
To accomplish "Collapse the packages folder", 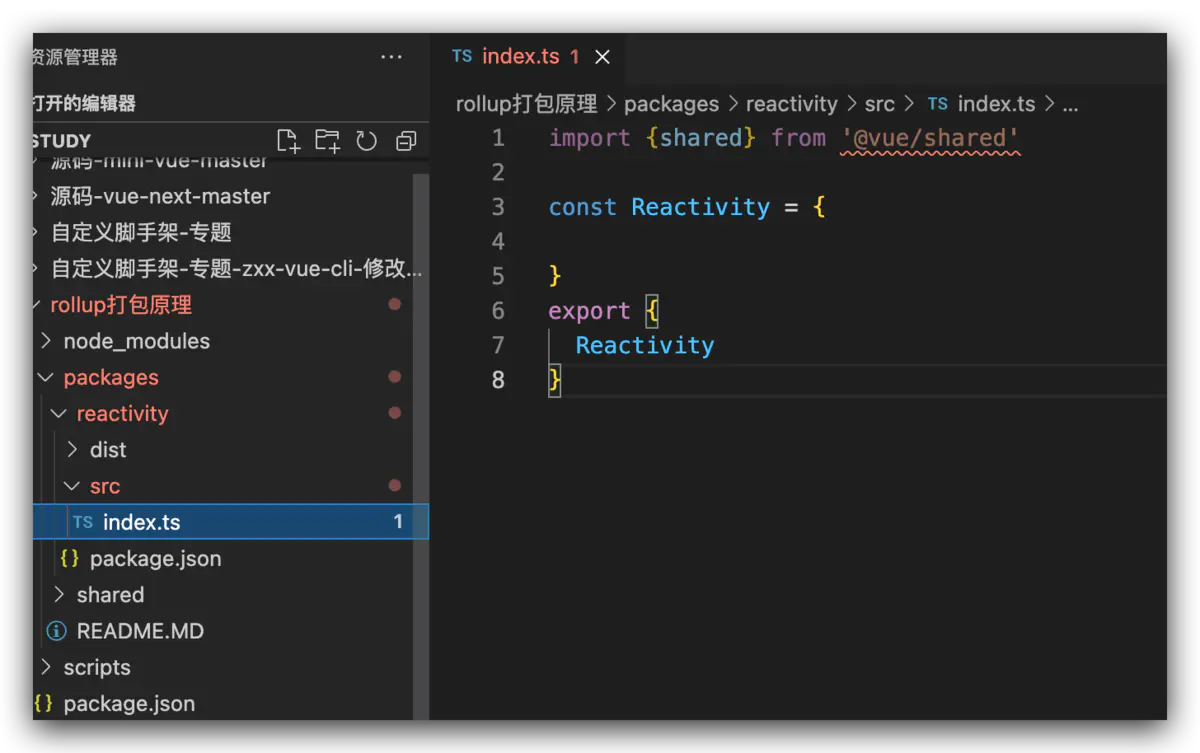I will [46, 378].
